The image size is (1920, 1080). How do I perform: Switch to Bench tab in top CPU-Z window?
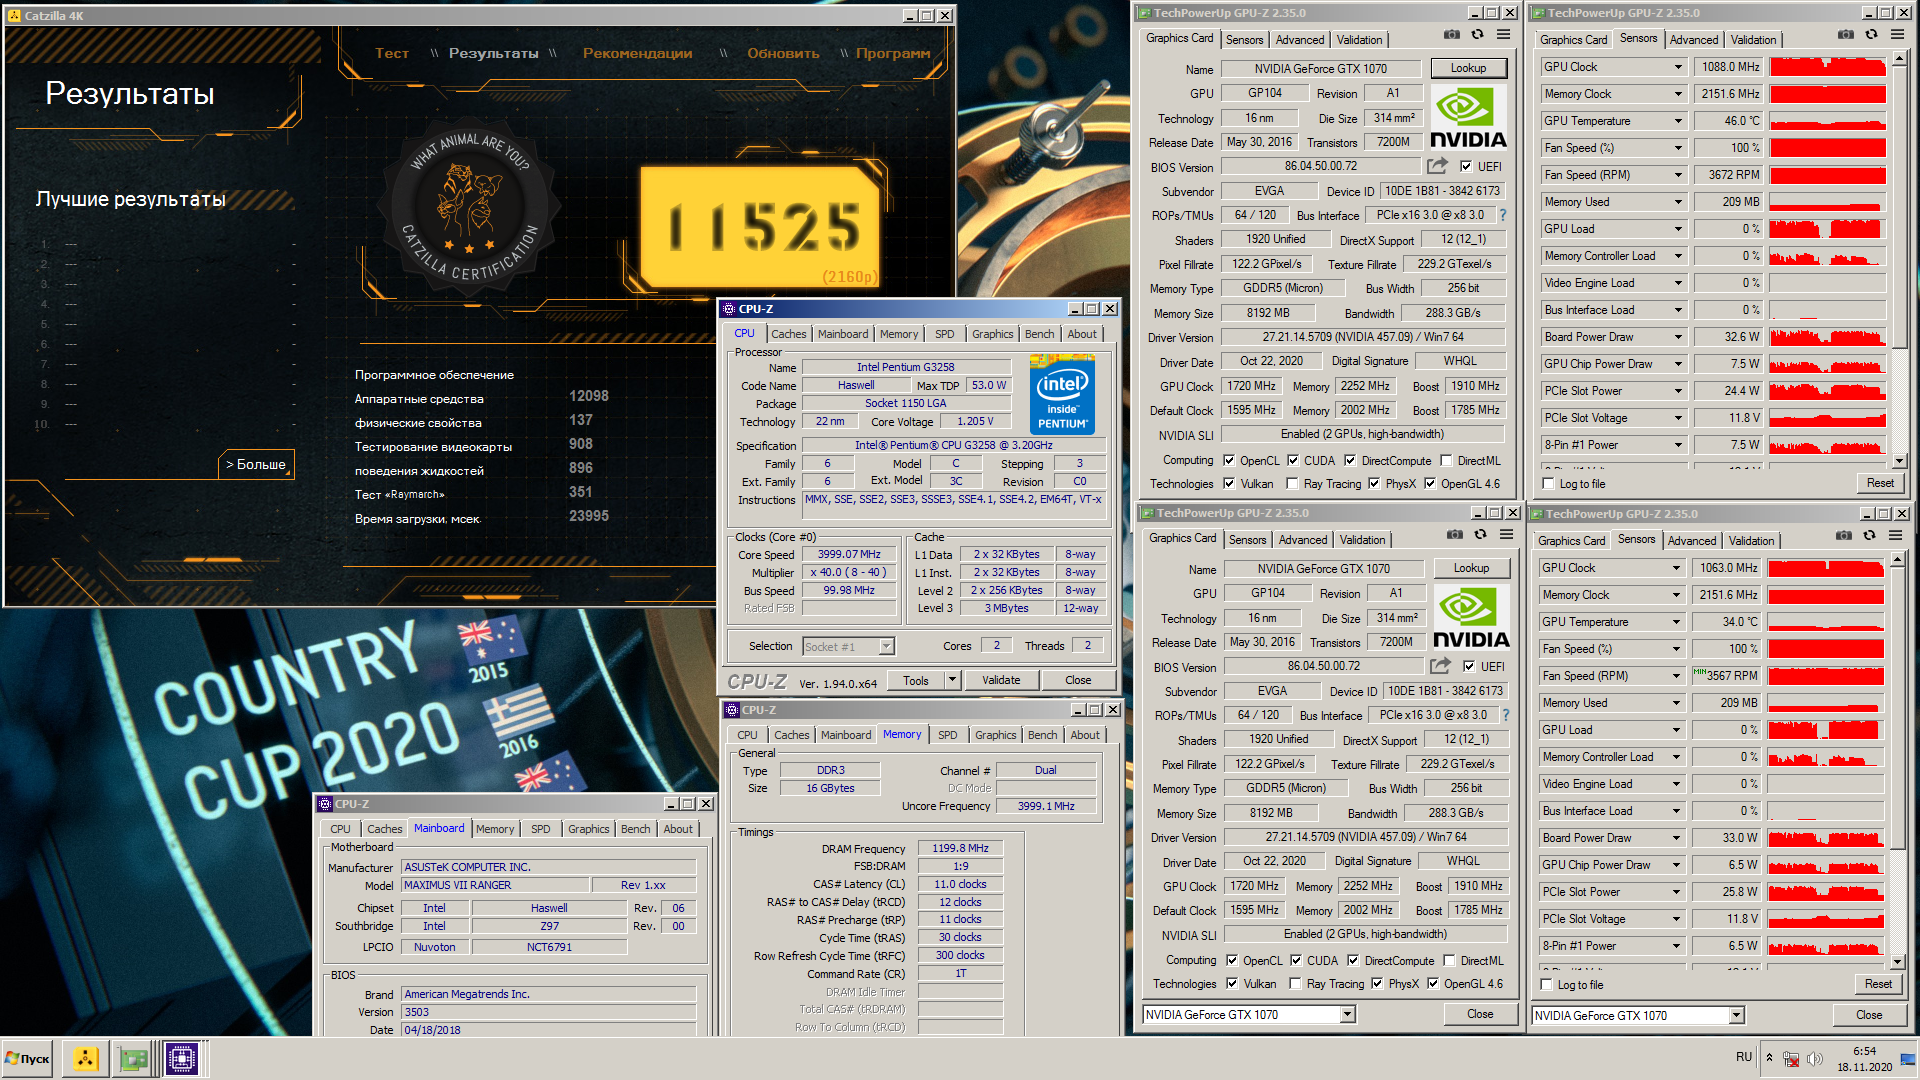1039,334
